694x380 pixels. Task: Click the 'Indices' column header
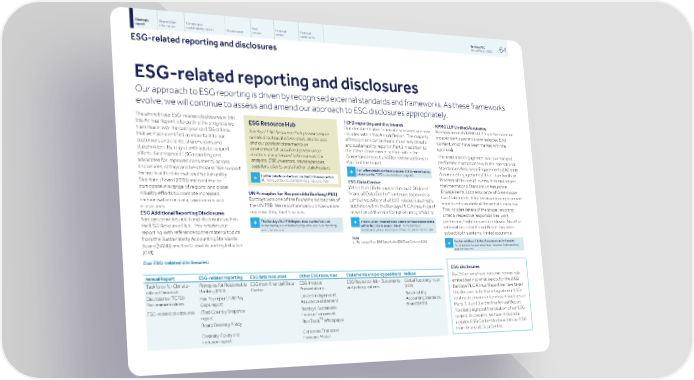[x=410, y=274]
